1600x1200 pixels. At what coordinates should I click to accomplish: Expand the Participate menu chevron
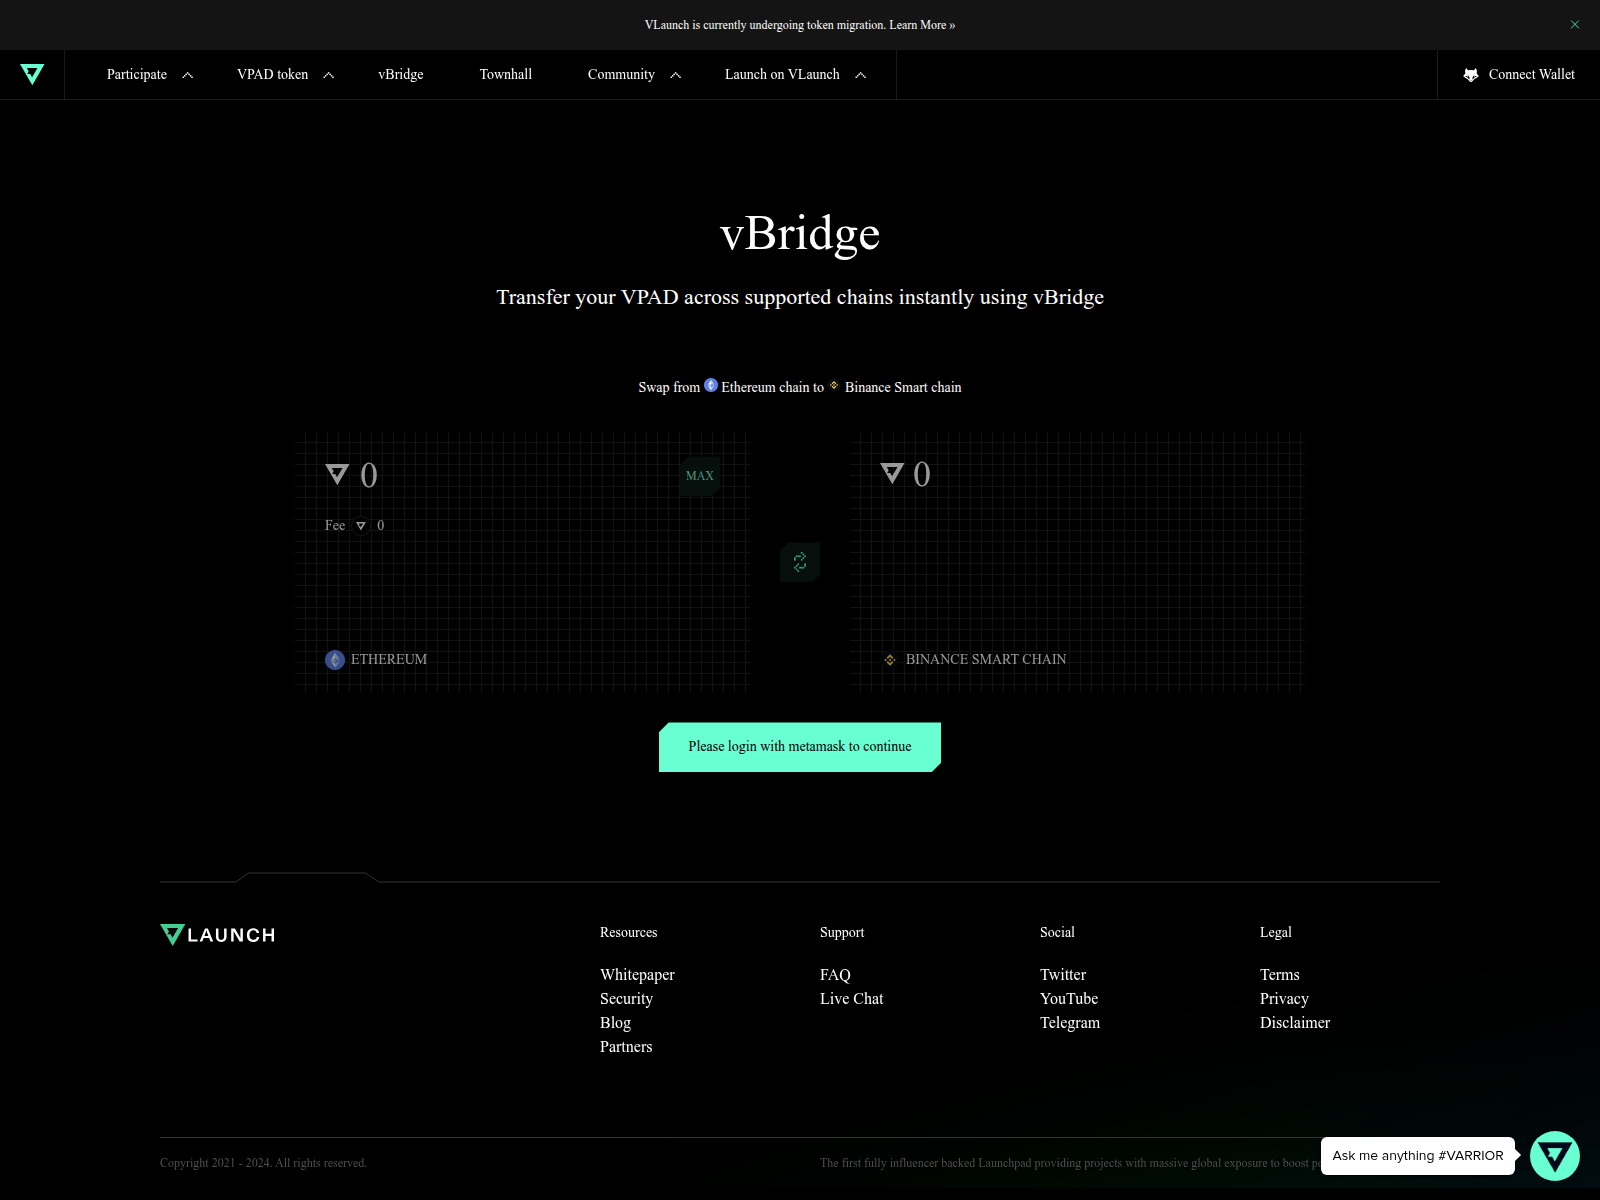[187, 75]
